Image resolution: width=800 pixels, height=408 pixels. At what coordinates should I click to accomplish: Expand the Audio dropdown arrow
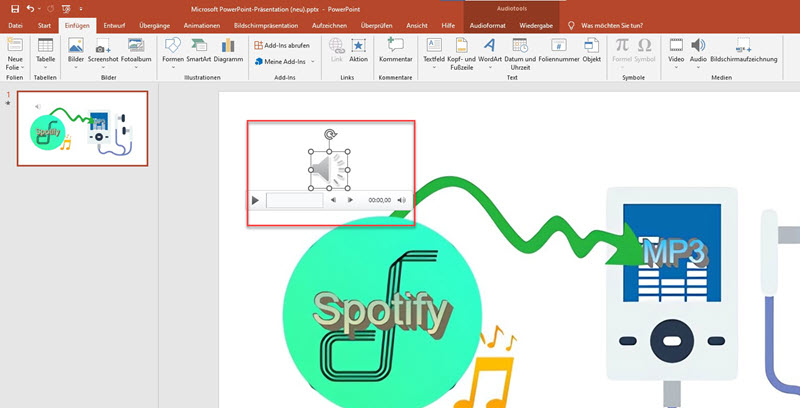(x=698, y=67)
